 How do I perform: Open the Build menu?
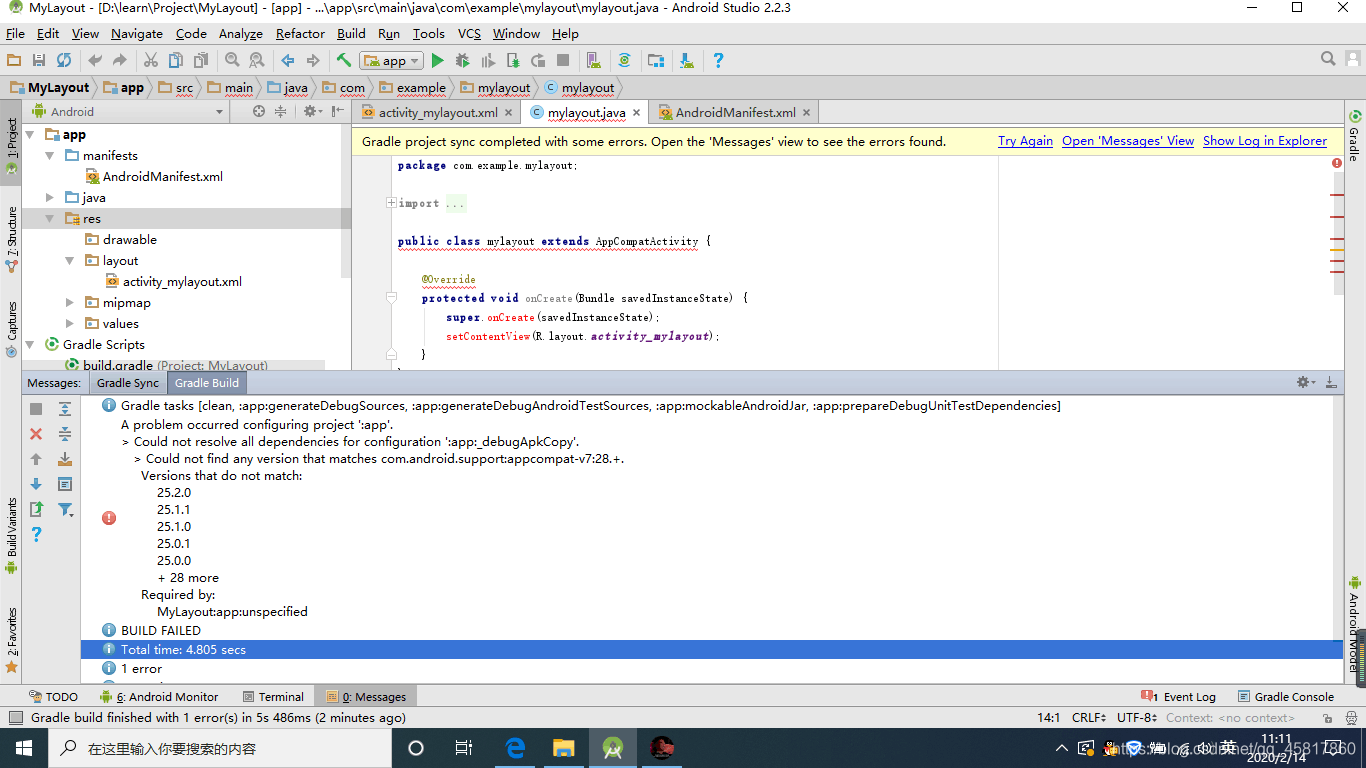coord(351,33)
